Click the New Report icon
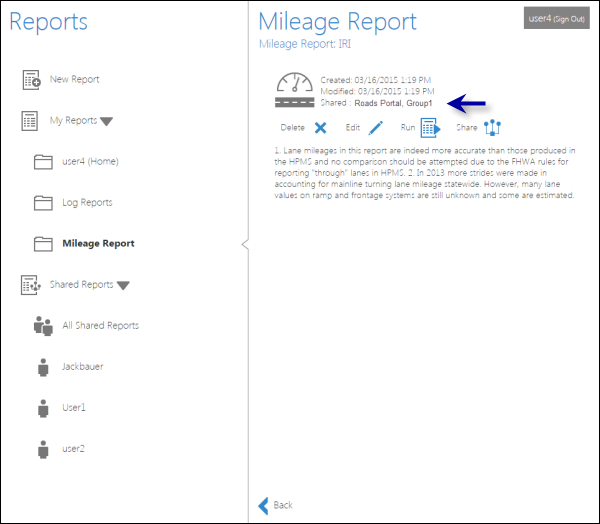The image size is (600, 524). click(x=31, y=80)
